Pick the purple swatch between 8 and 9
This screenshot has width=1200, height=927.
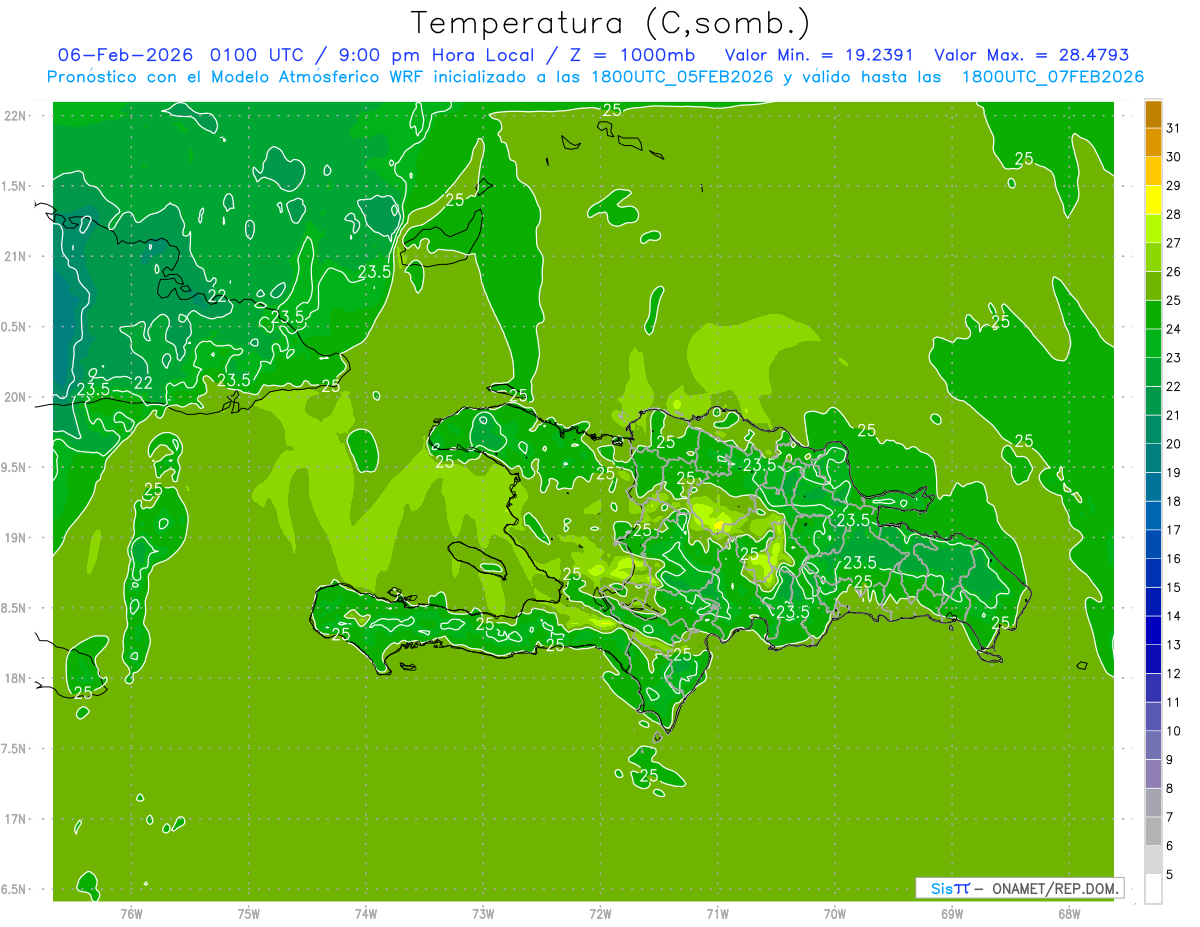1154,774
